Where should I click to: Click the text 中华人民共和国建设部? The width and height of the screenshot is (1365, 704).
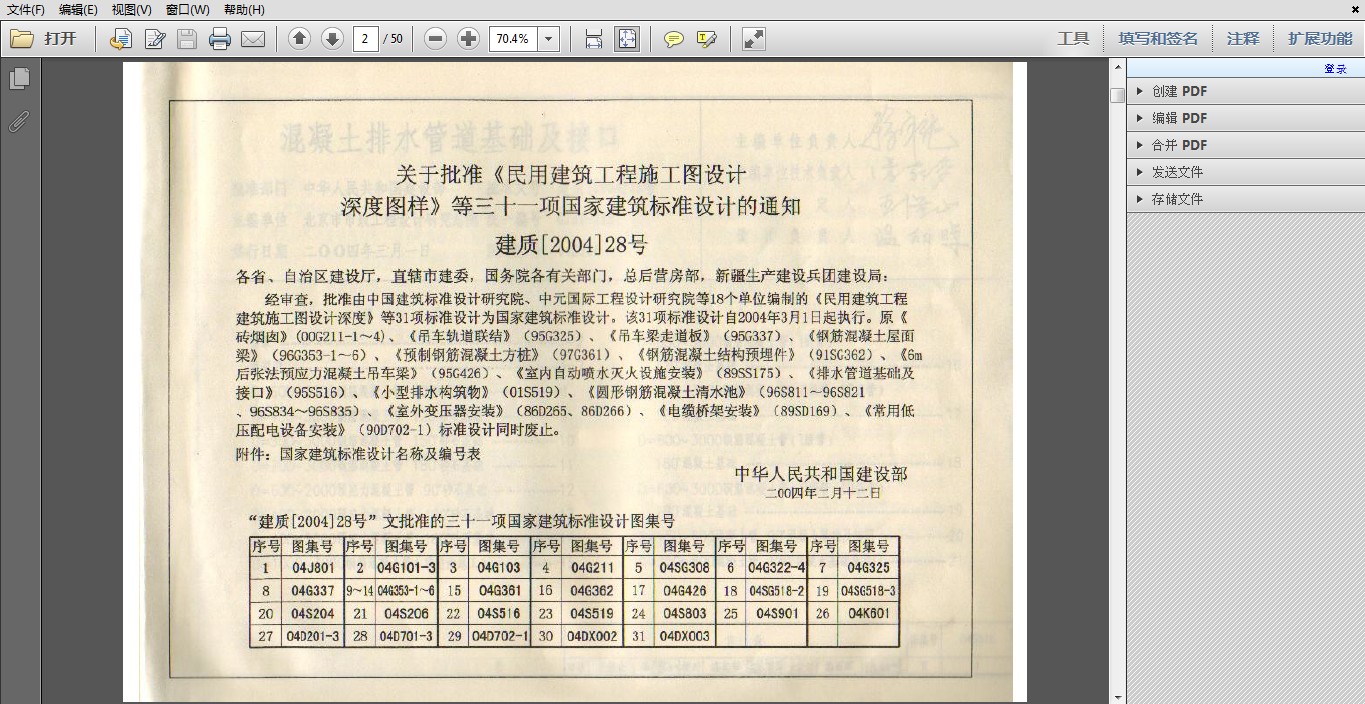coord(821,474)
